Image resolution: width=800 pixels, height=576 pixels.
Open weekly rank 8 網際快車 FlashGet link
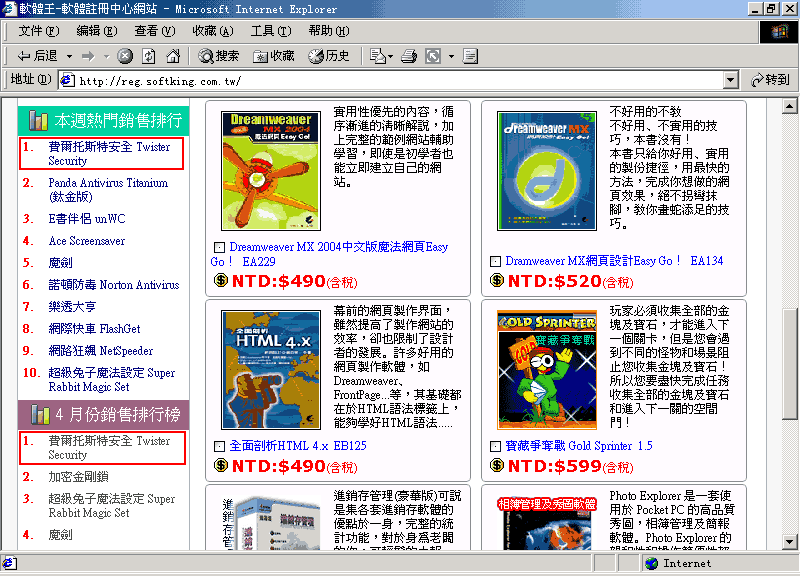94,329
